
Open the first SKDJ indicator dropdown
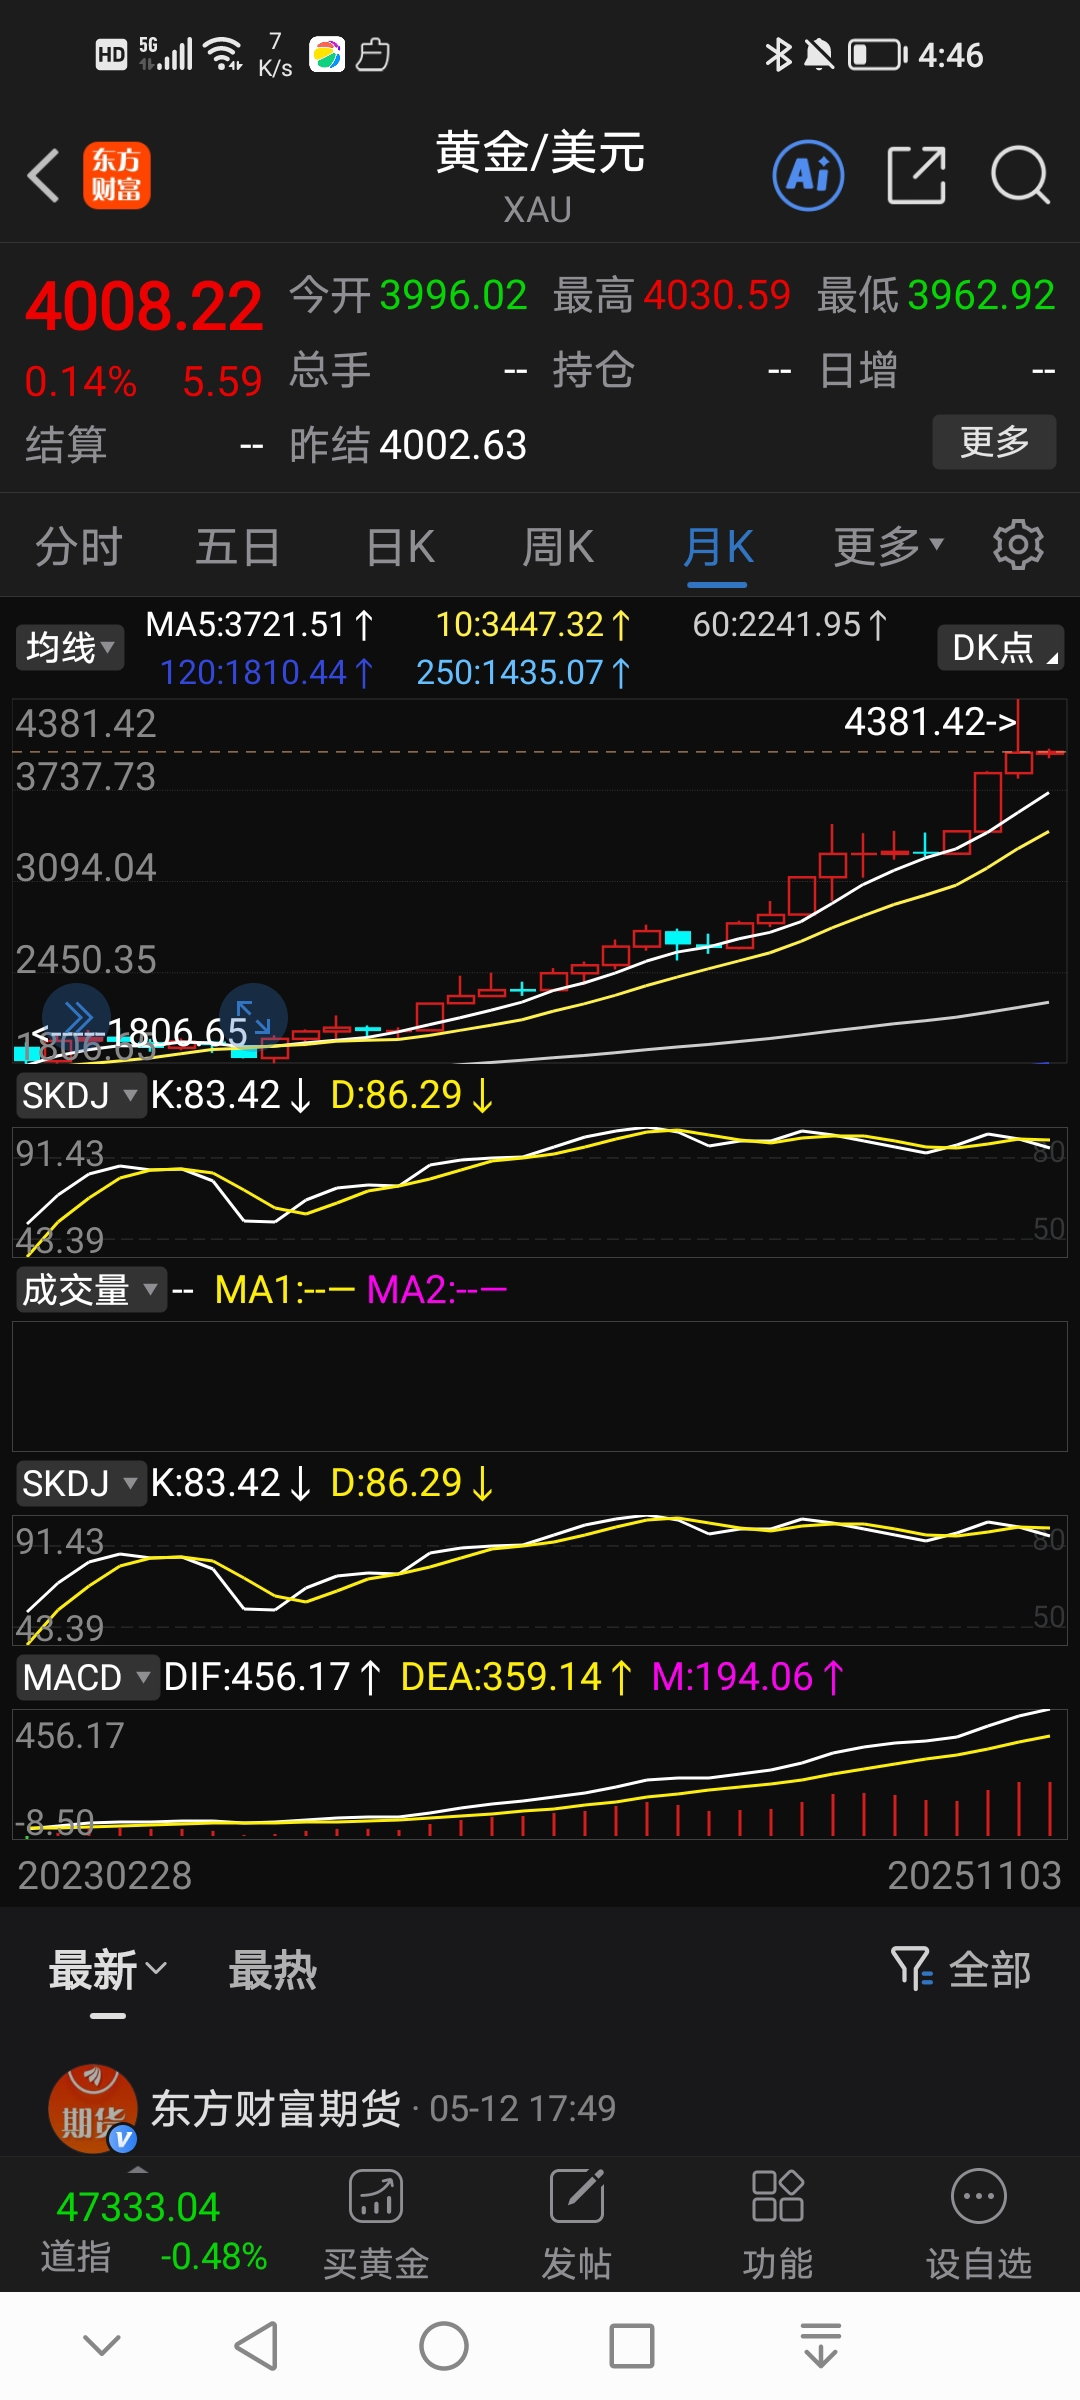[x=80, y=1095]
